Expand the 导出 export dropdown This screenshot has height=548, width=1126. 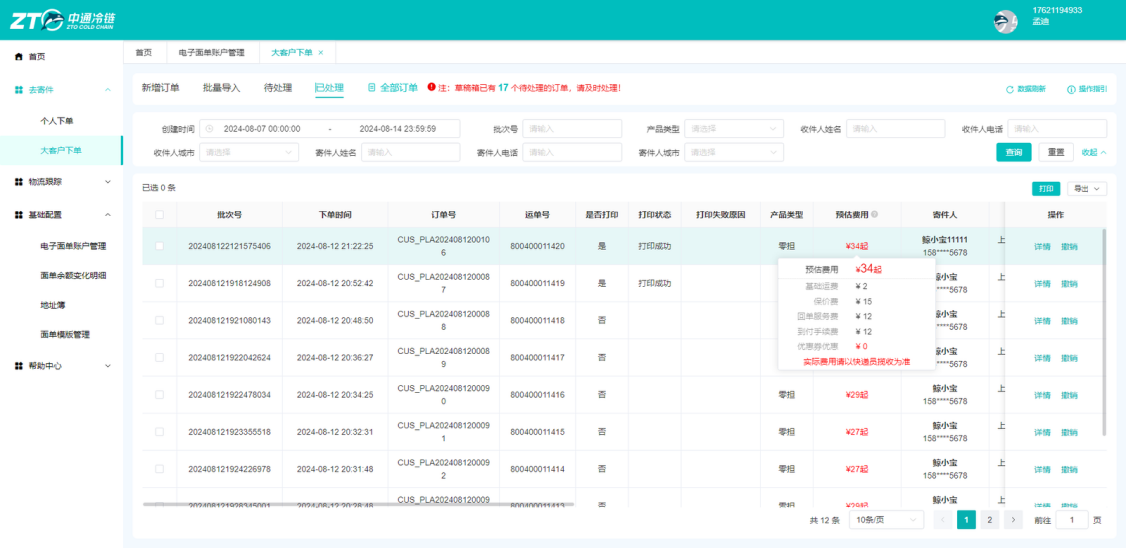tap(1087, 188)
